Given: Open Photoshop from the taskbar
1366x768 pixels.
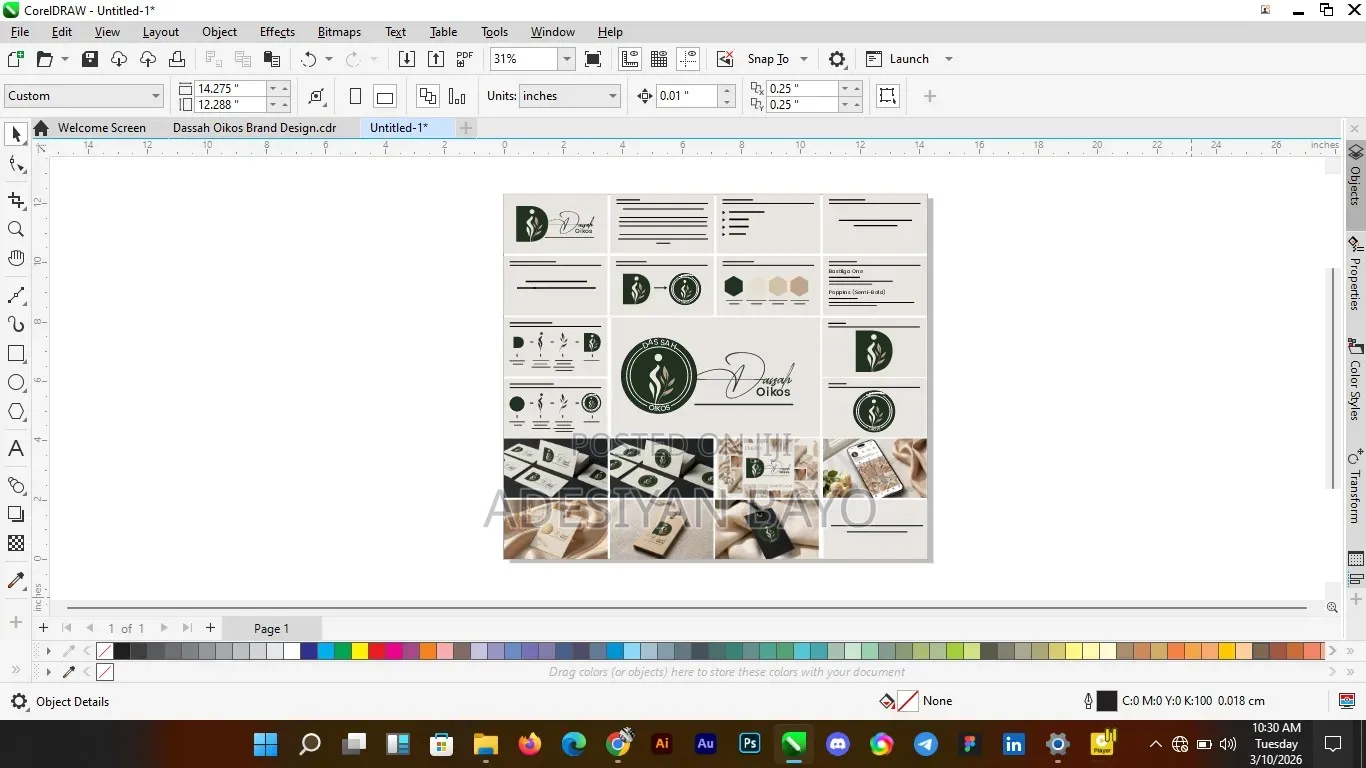Looking at the screenshot, I should coord(750,744).
